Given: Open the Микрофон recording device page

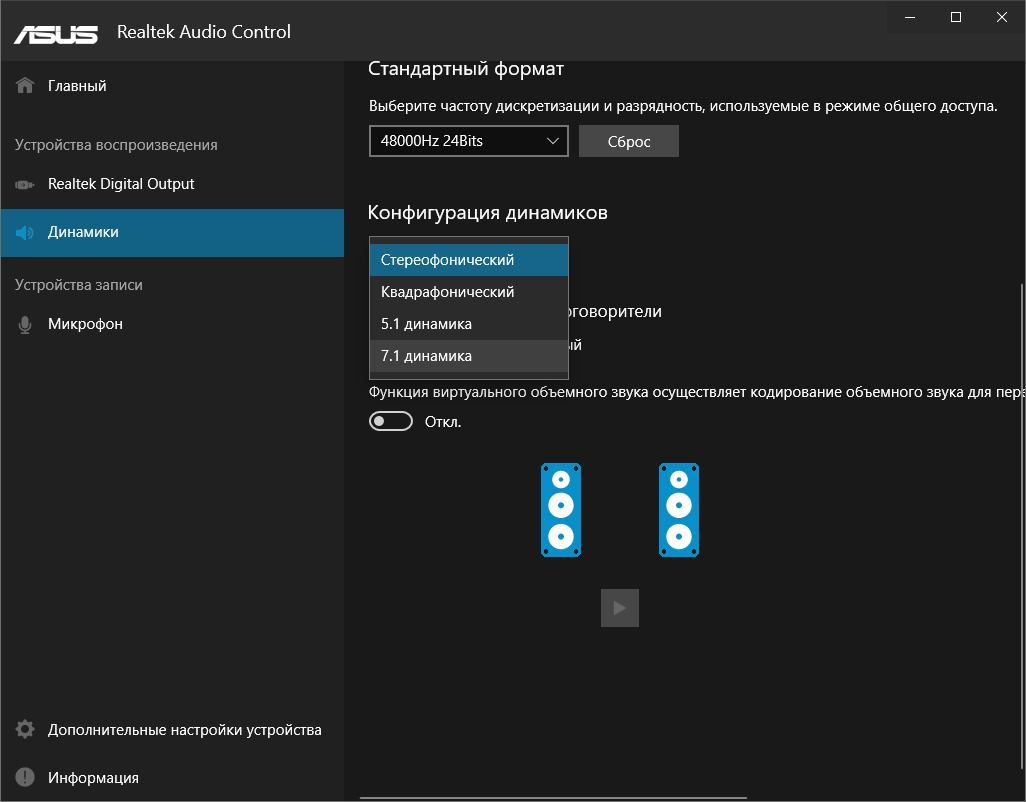Looking at the screenshot, I should click(x=85, y=325).
